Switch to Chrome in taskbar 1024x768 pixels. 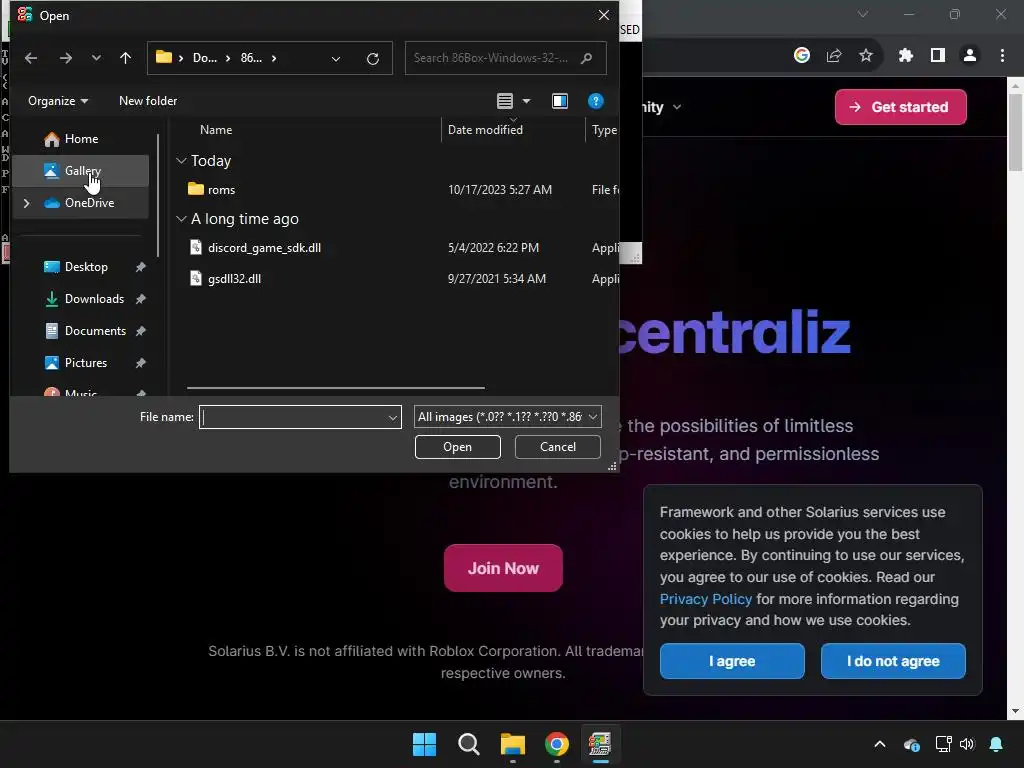point(556,744)
